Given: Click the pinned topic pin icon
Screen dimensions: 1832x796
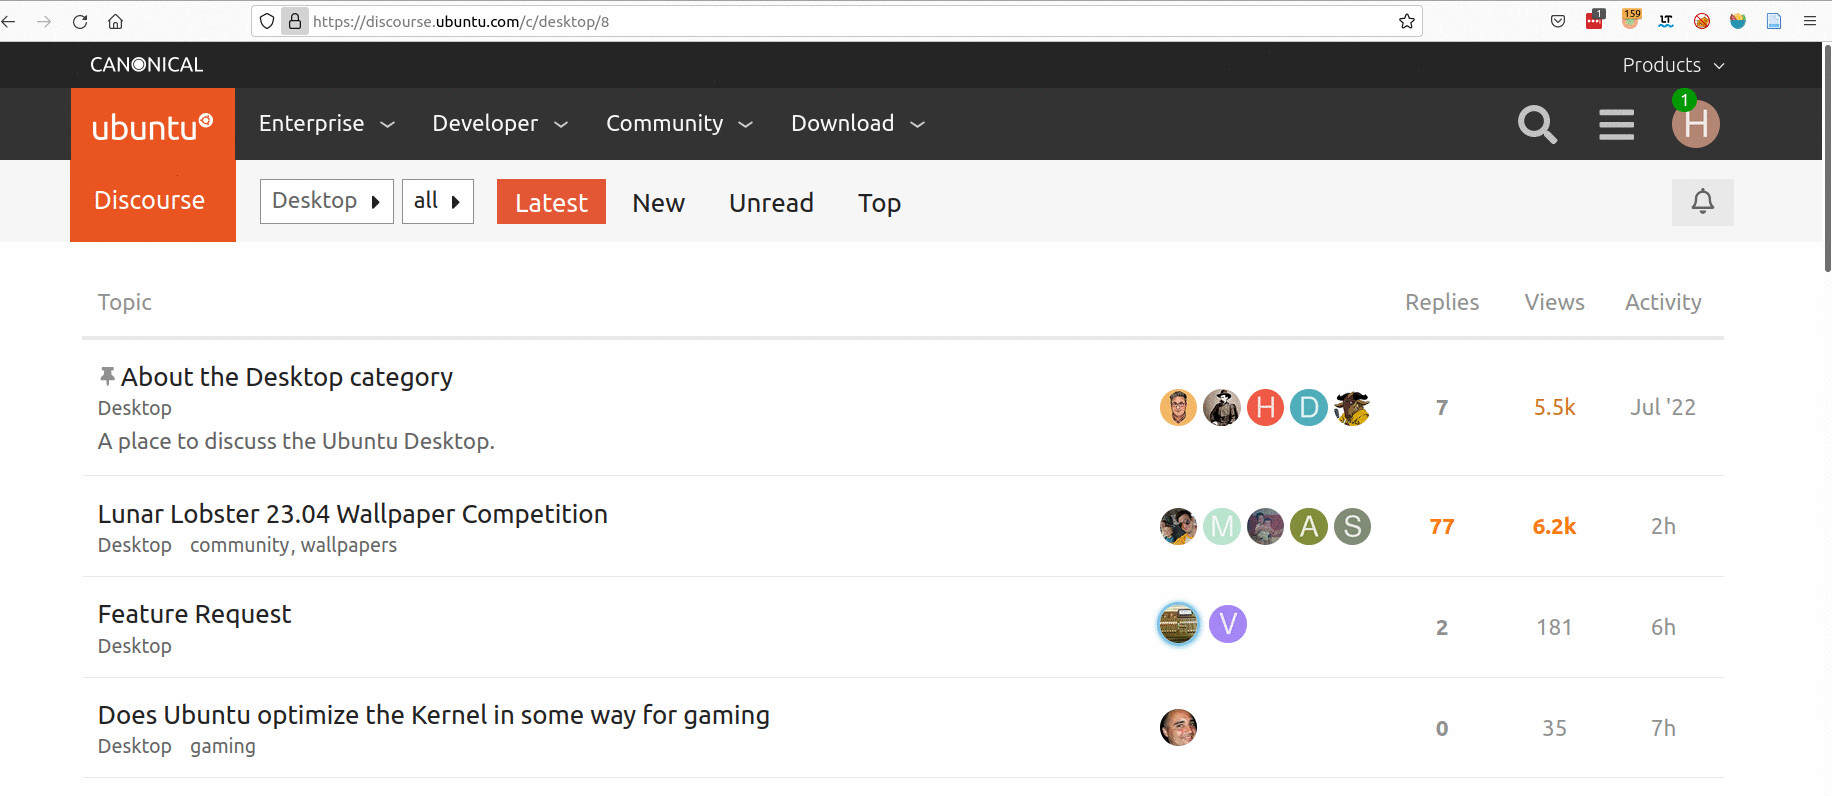Looking at the screenshot, I should (107, 376).
